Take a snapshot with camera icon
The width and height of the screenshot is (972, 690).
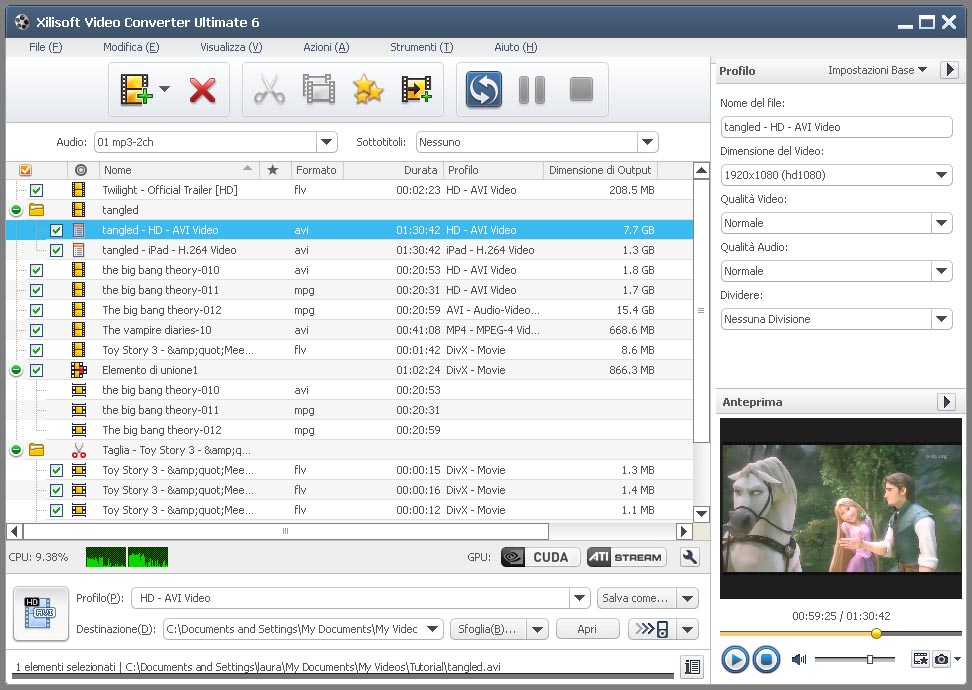(x=941, y=658)
